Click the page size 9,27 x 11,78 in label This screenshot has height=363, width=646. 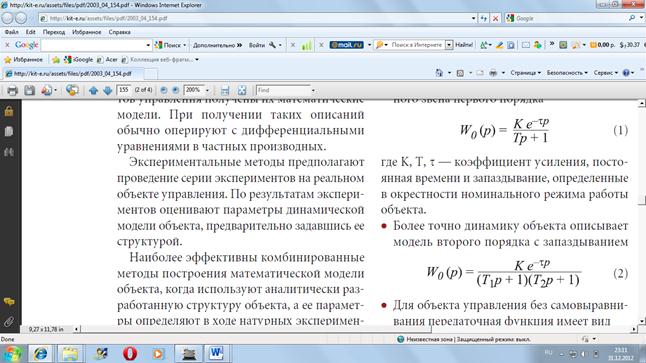pyautogui.click(x=46, y=329)
